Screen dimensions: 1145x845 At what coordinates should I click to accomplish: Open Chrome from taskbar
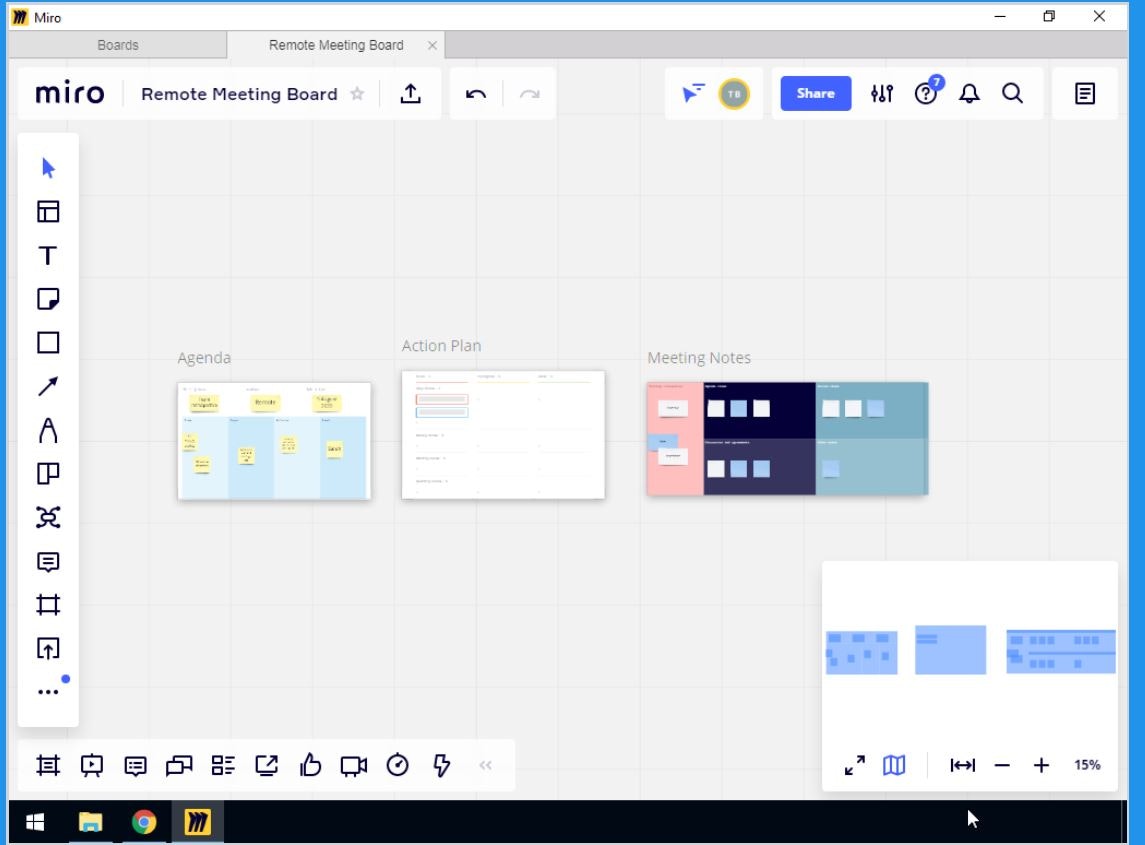(x=144, y=822)
